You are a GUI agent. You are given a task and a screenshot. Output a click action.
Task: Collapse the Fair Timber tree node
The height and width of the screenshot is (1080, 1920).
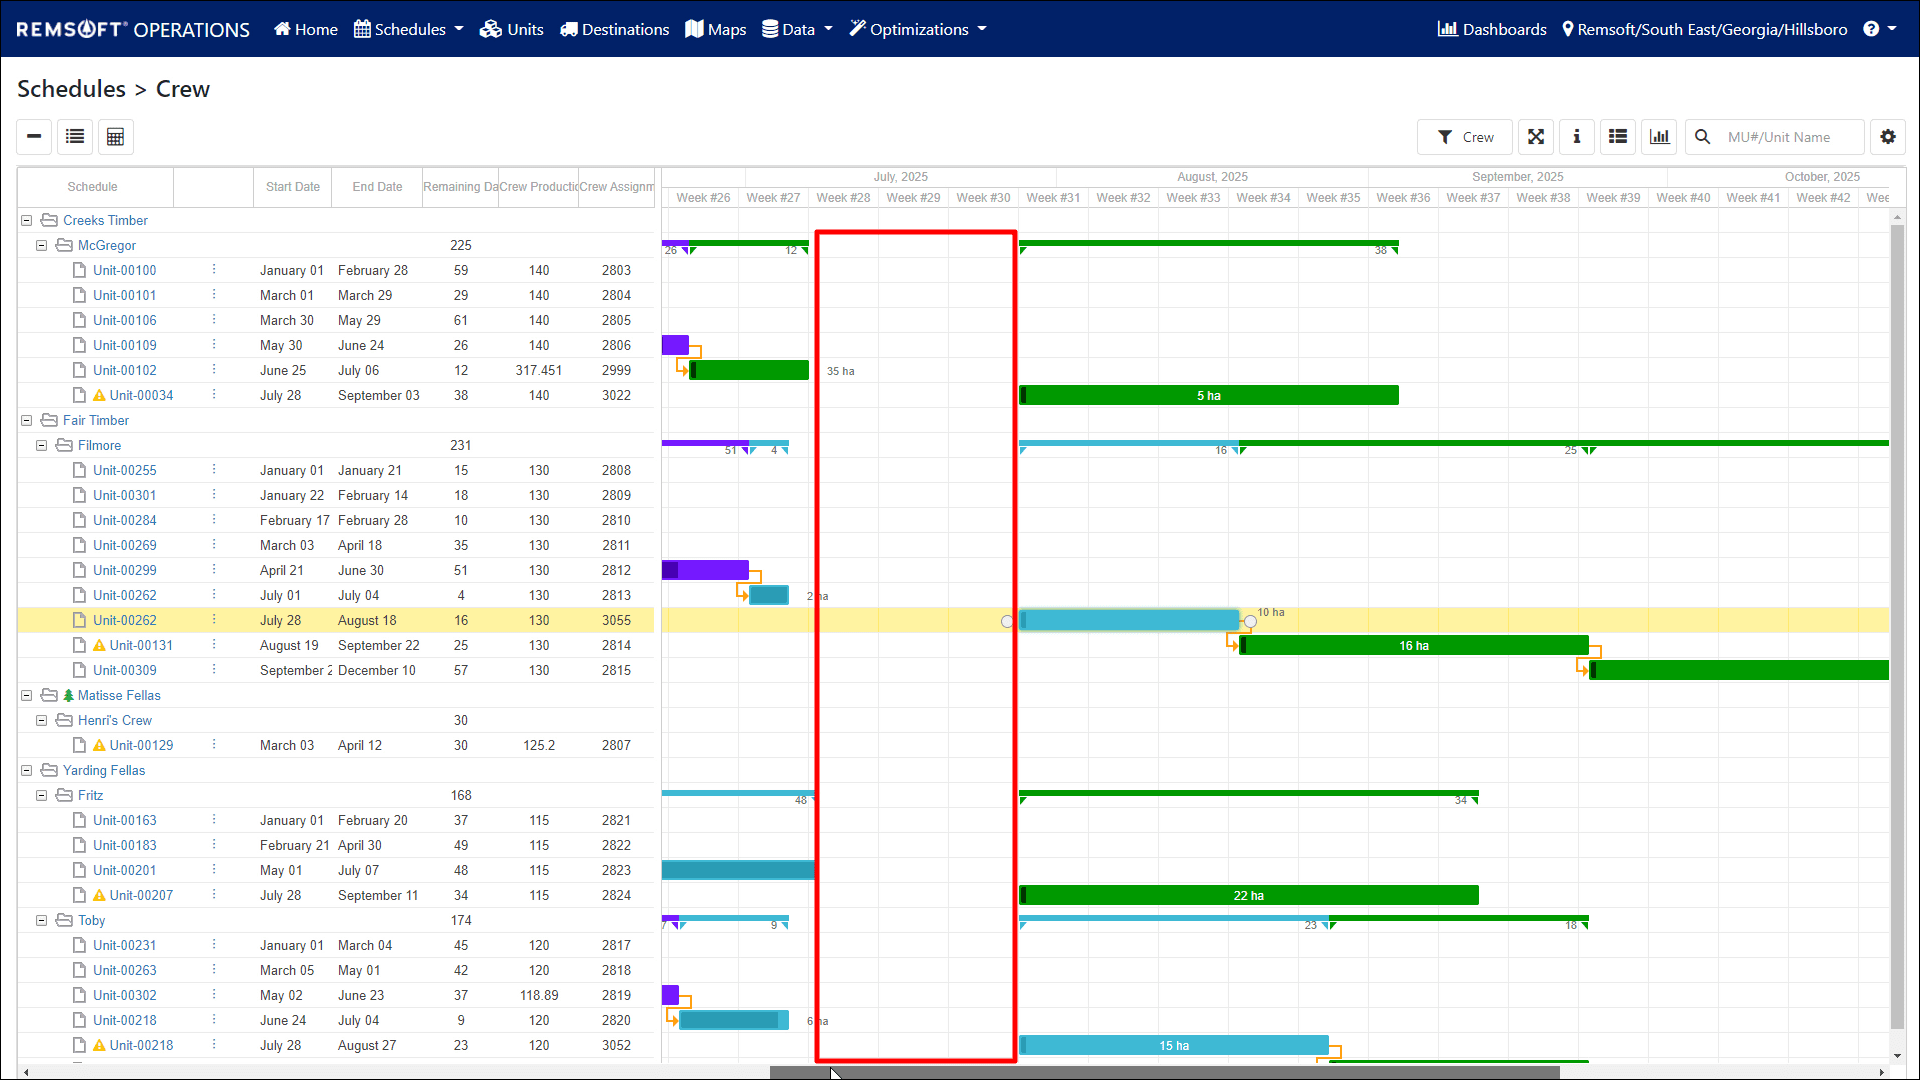pos(25,420)
